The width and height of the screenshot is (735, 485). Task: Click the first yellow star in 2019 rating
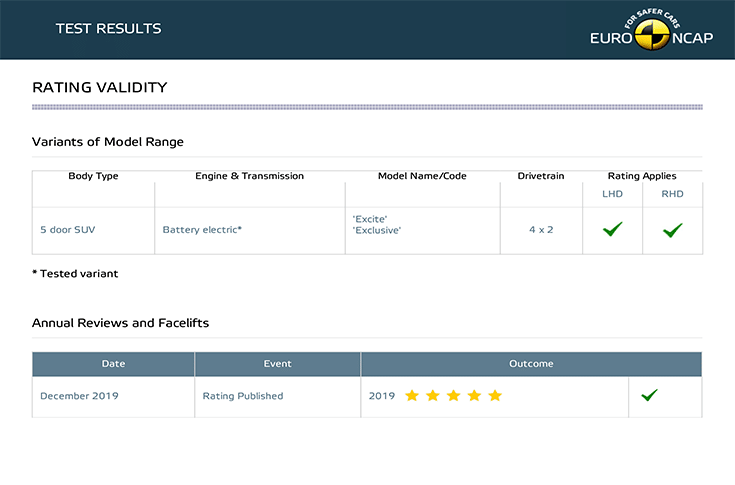[x=412, y=396]
